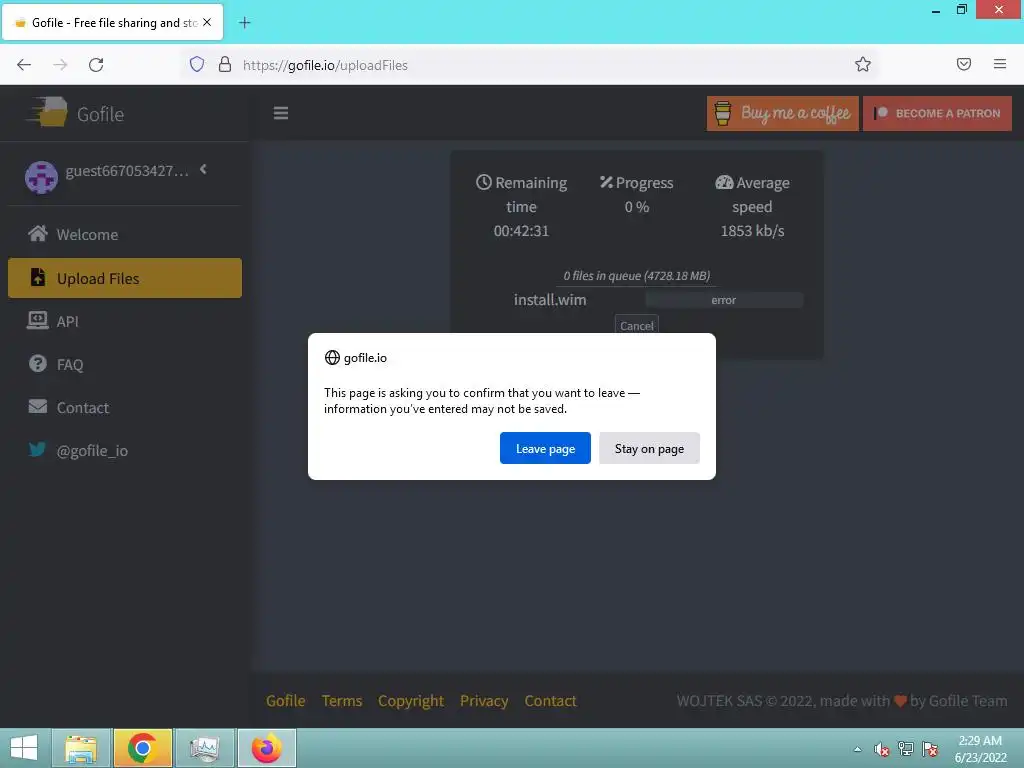Viewport: 1024px width, 768px height.
Task: Choose Stay on page button
Action: [649, 448]
